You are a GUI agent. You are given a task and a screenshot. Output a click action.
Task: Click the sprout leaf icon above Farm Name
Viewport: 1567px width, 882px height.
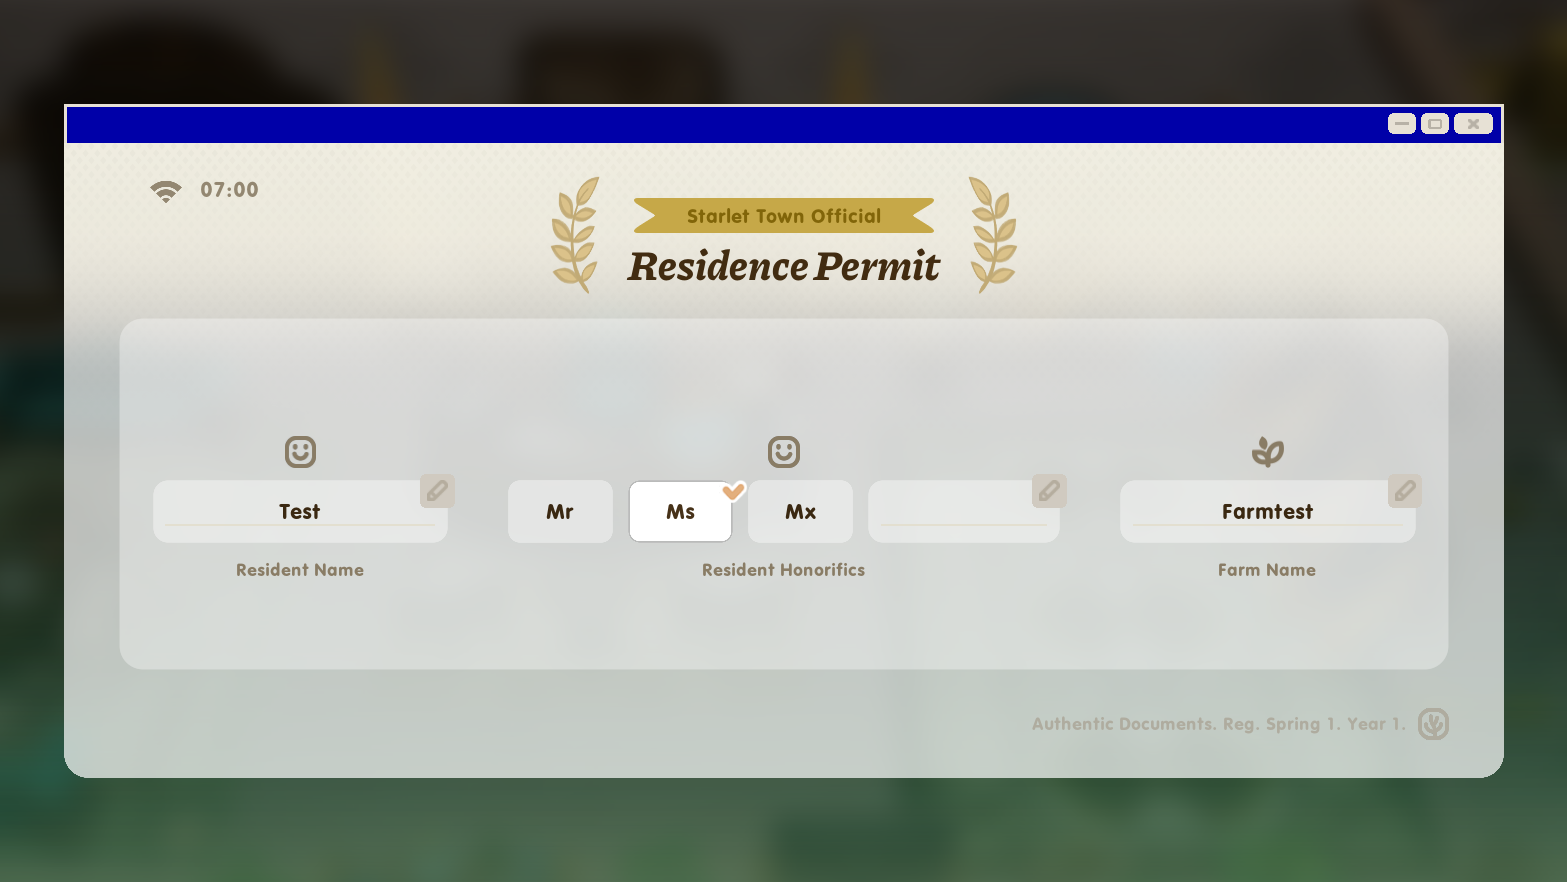point(1267,452)
